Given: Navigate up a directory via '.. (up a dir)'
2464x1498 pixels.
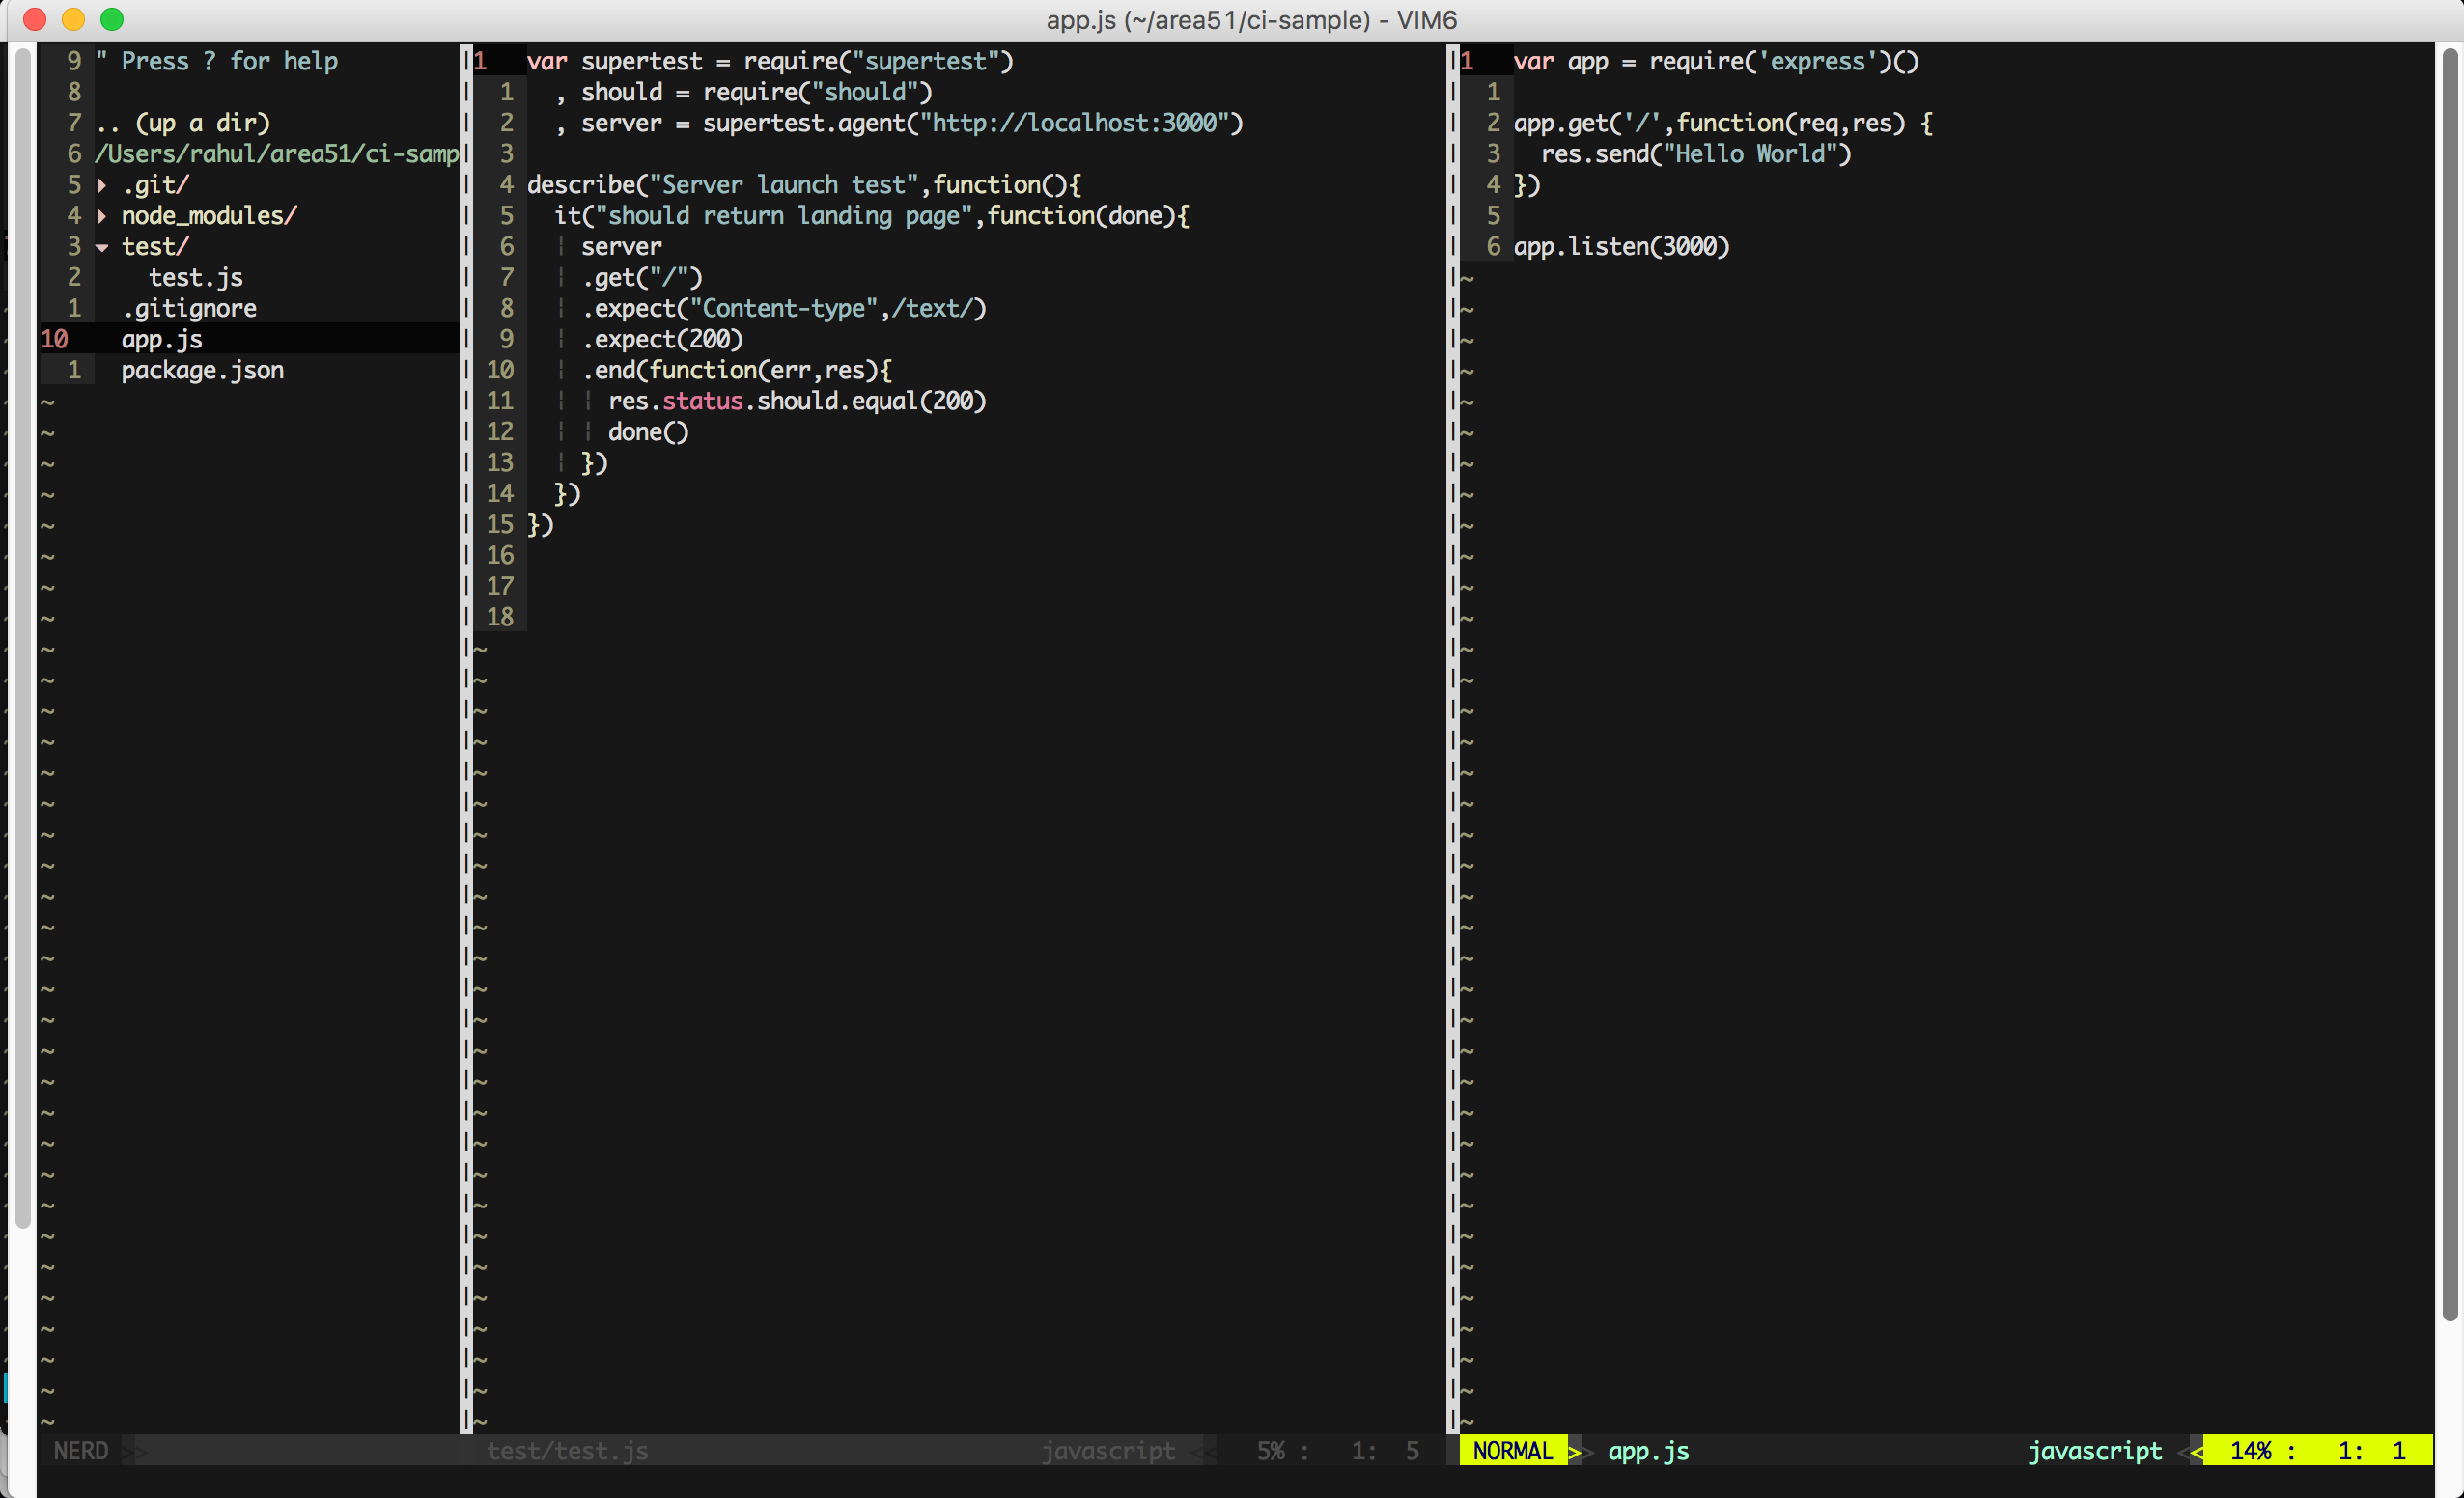Looking at the screenshot, I should click(x=182, y=122).
